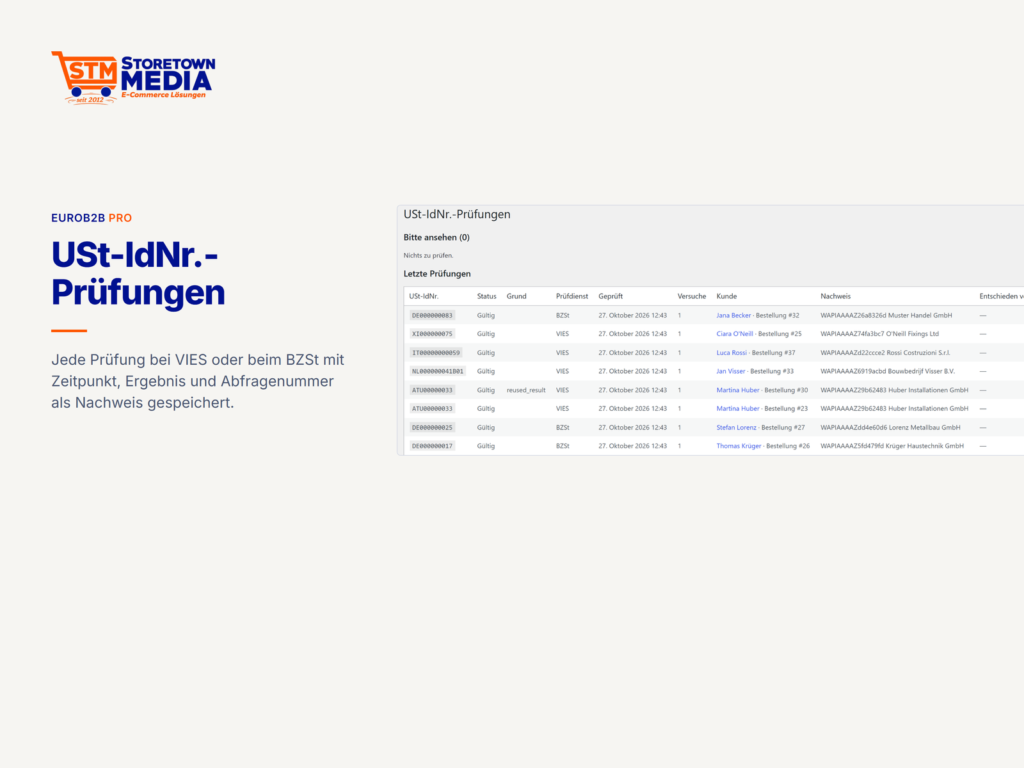Select VAT ID code XI000000075
The image size is (1024, 768).
pos(432,334)
